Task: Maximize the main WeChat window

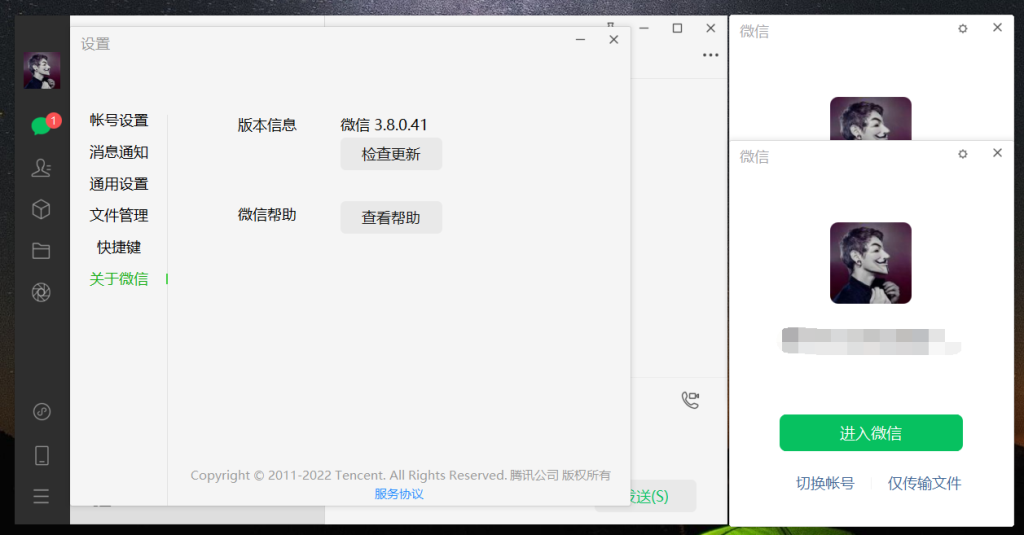Action: point(677,28)
